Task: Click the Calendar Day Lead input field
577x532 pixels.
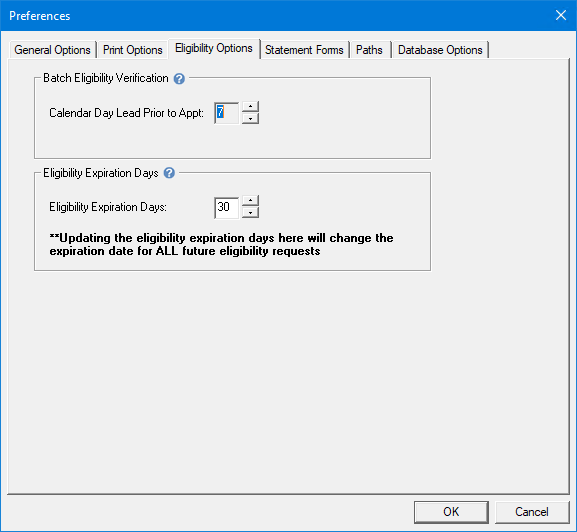Action: pyautogui.click(x=226, y=113)
